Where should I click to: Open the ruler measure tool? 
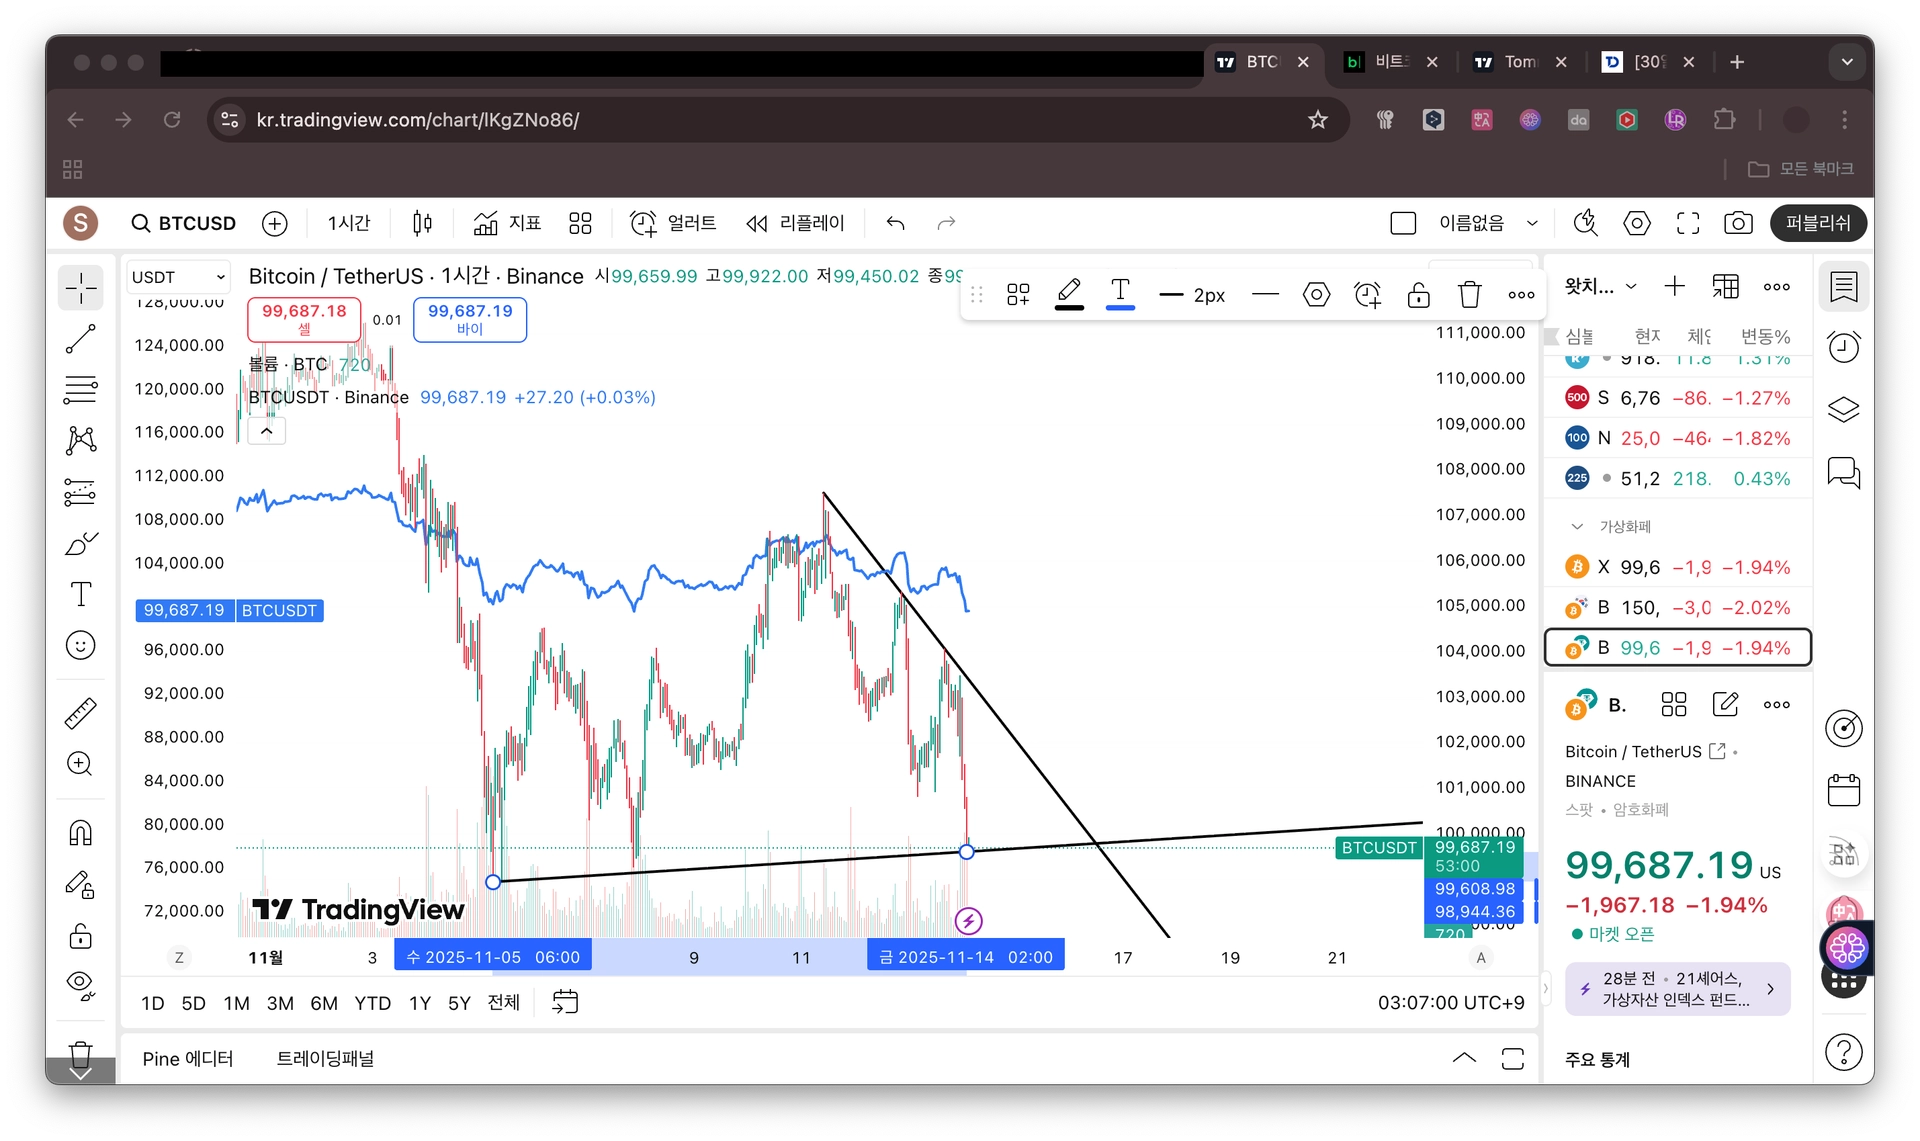(80, 713)
